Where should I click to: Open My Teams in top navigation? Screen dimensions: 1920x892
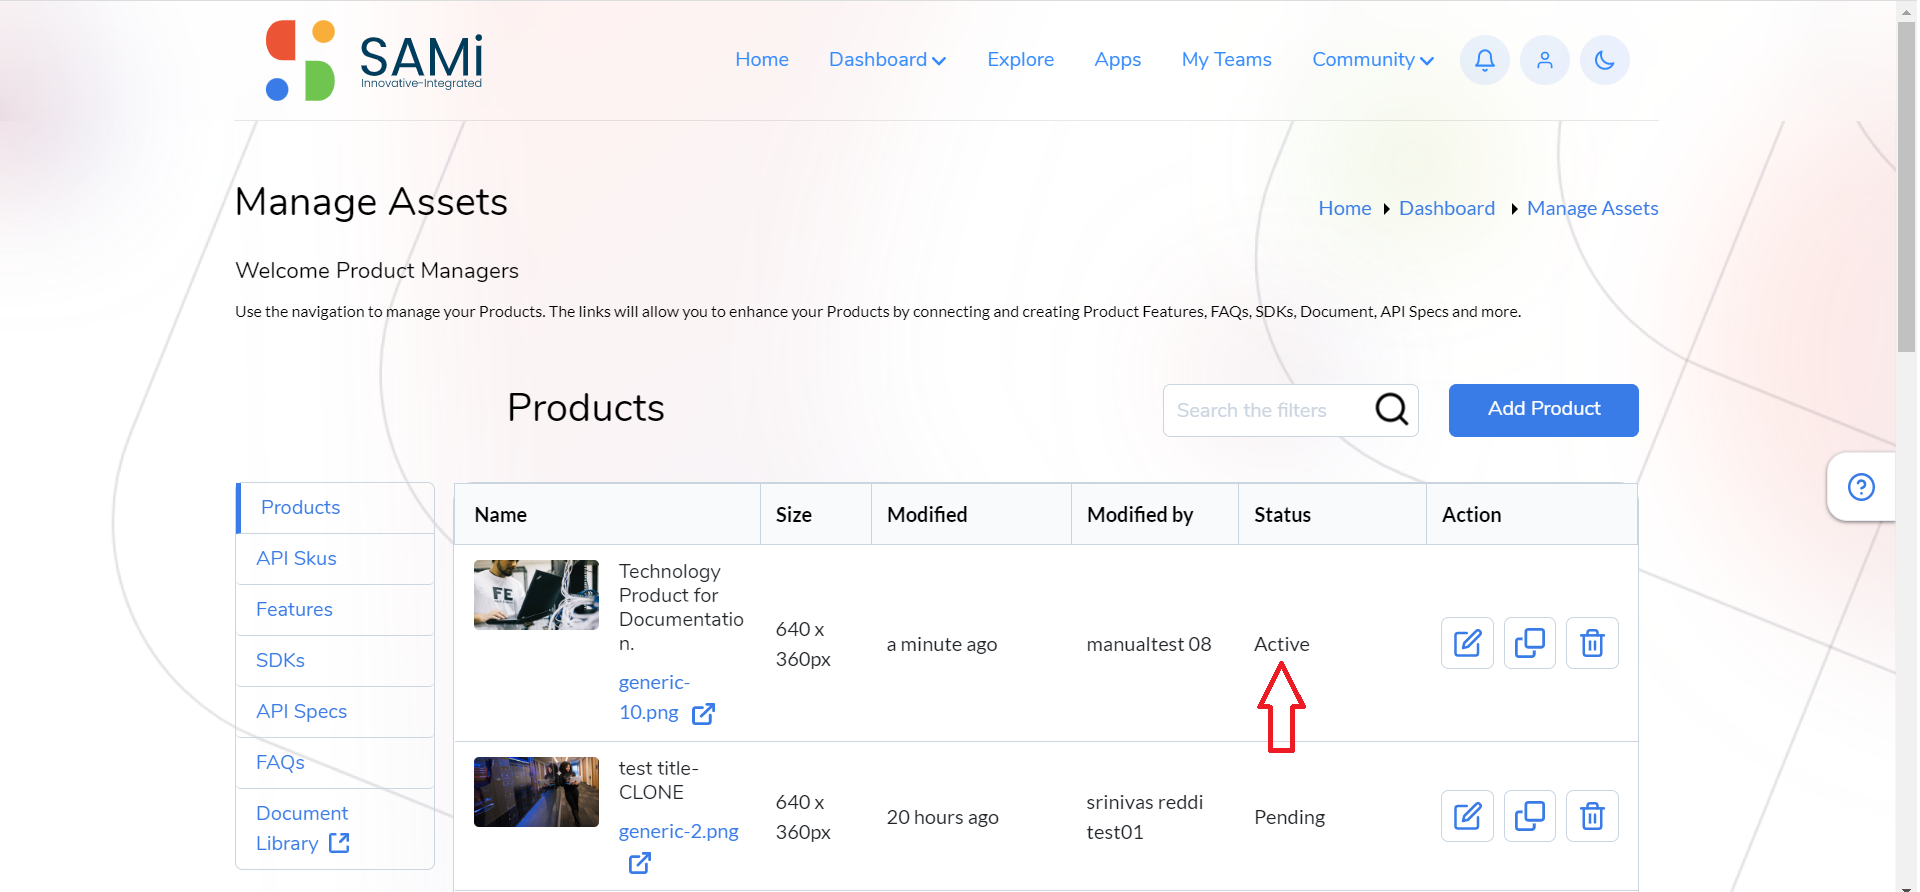1227,60
